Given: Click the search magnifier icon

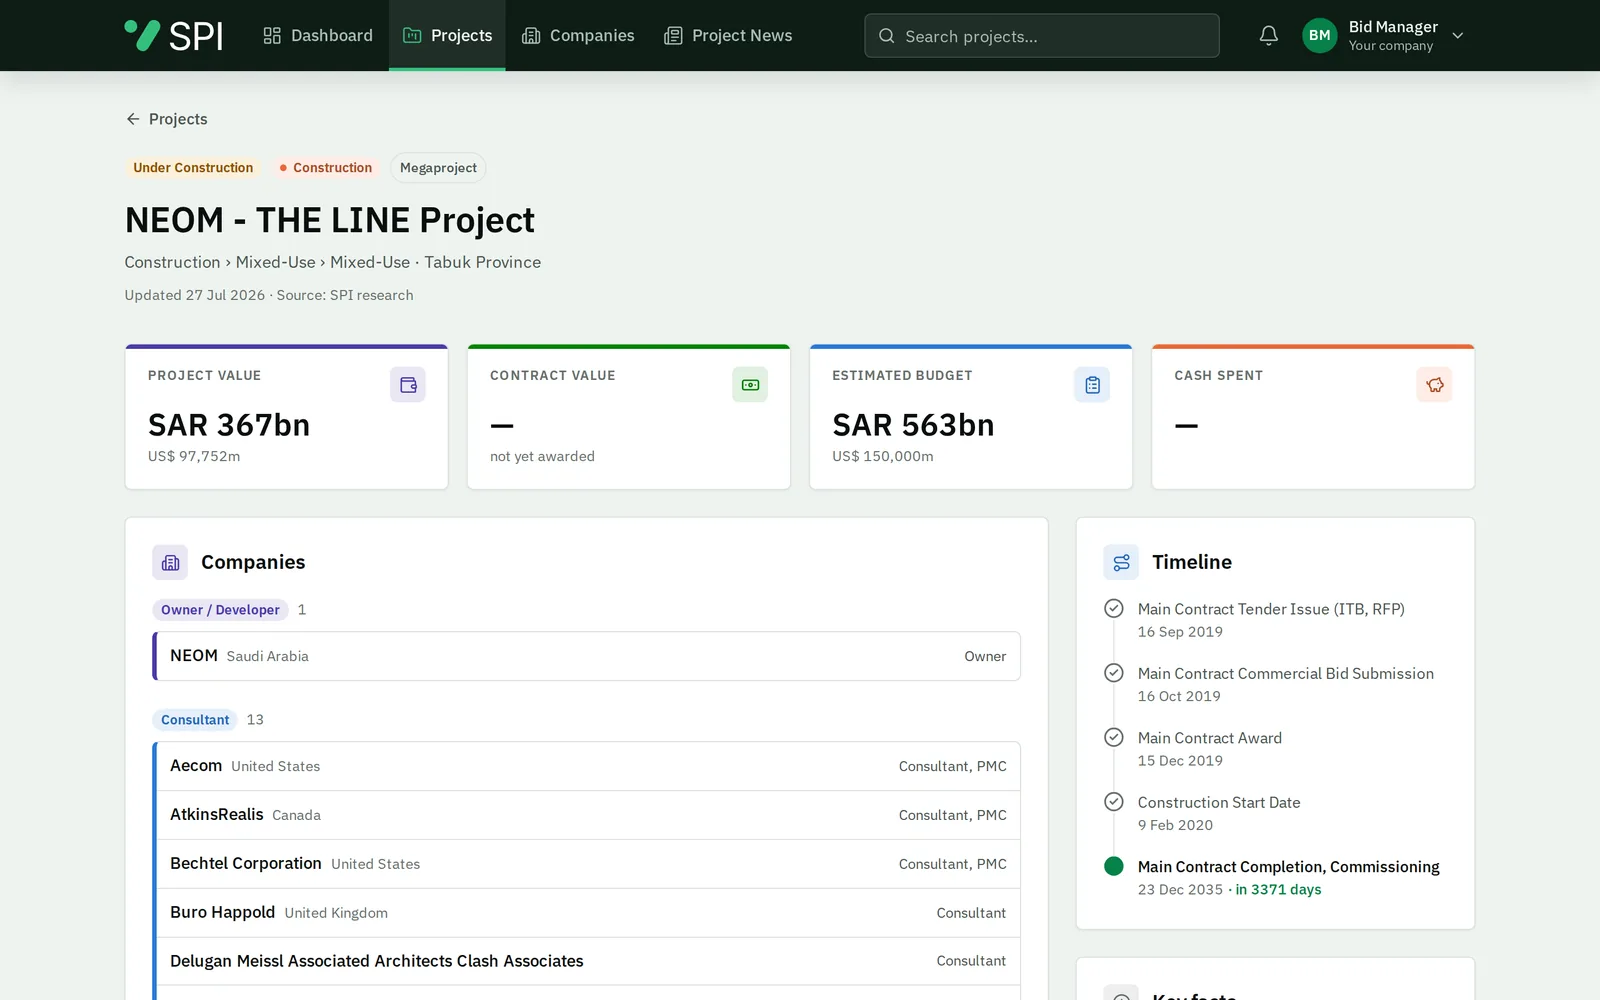Looking at the screenshot, I should (886, 36).
